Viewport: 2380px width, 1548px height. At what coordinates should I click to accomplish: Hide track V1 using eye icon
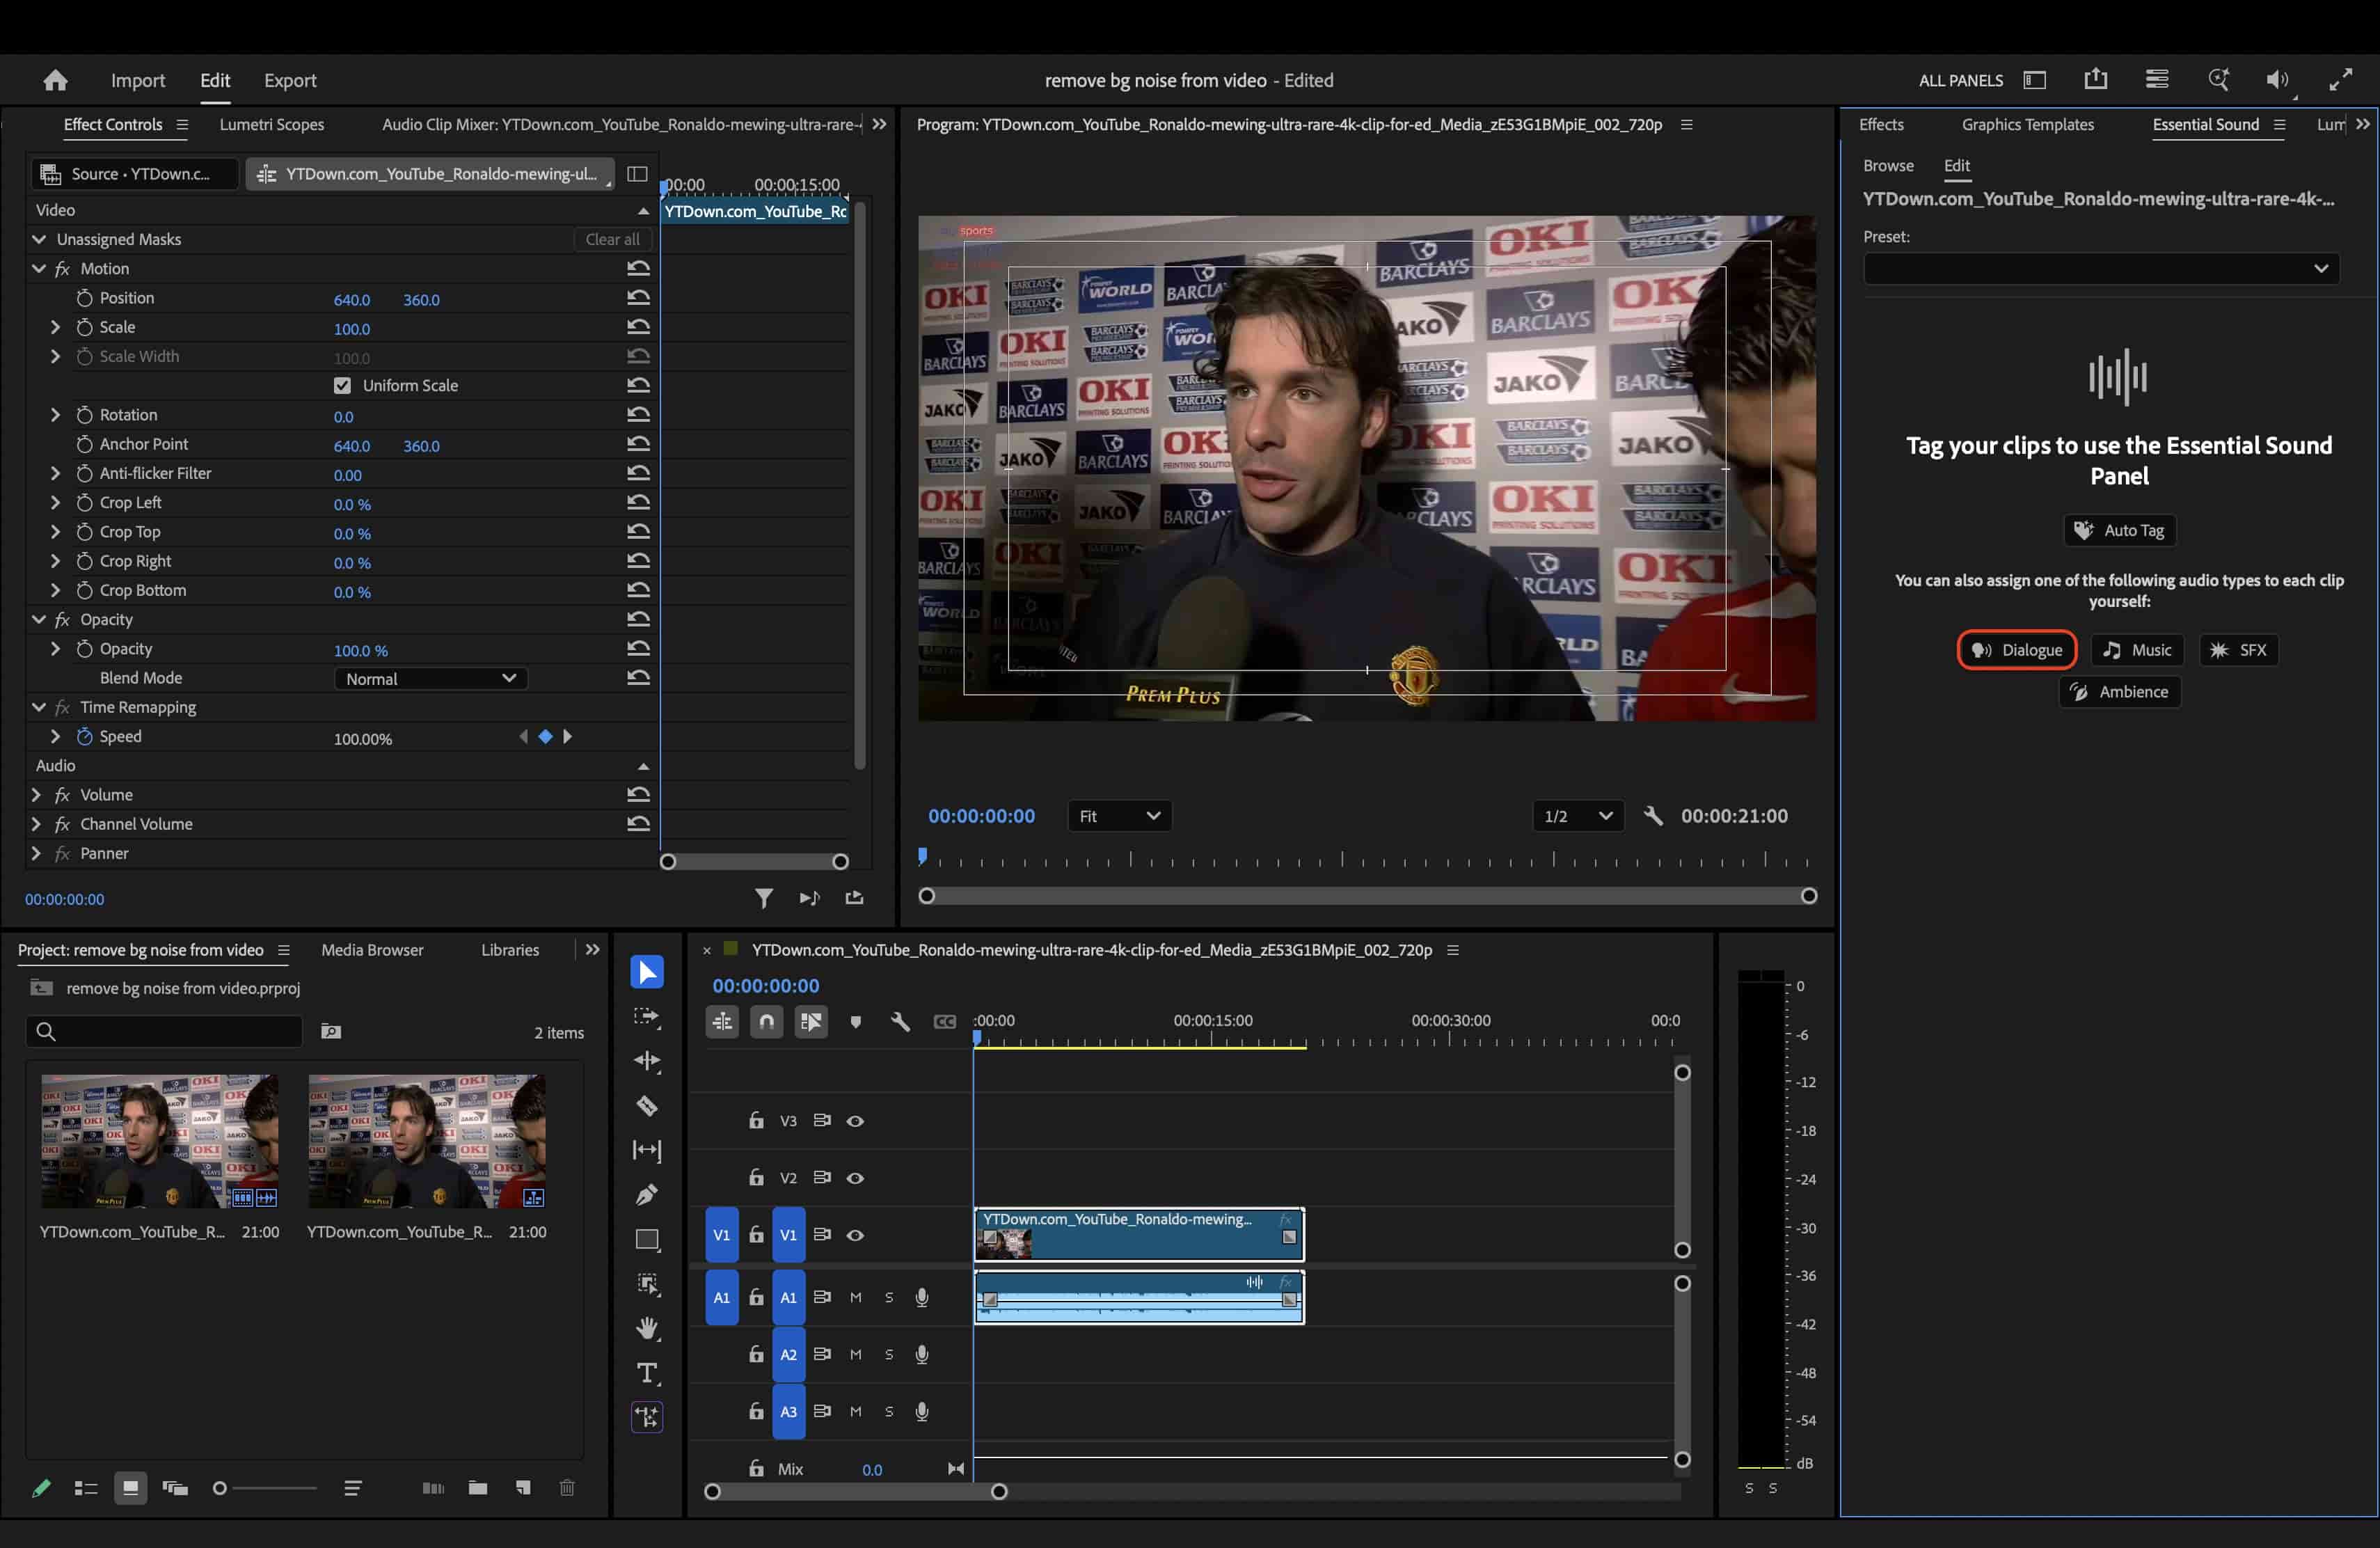click(x=855, y=1235)
